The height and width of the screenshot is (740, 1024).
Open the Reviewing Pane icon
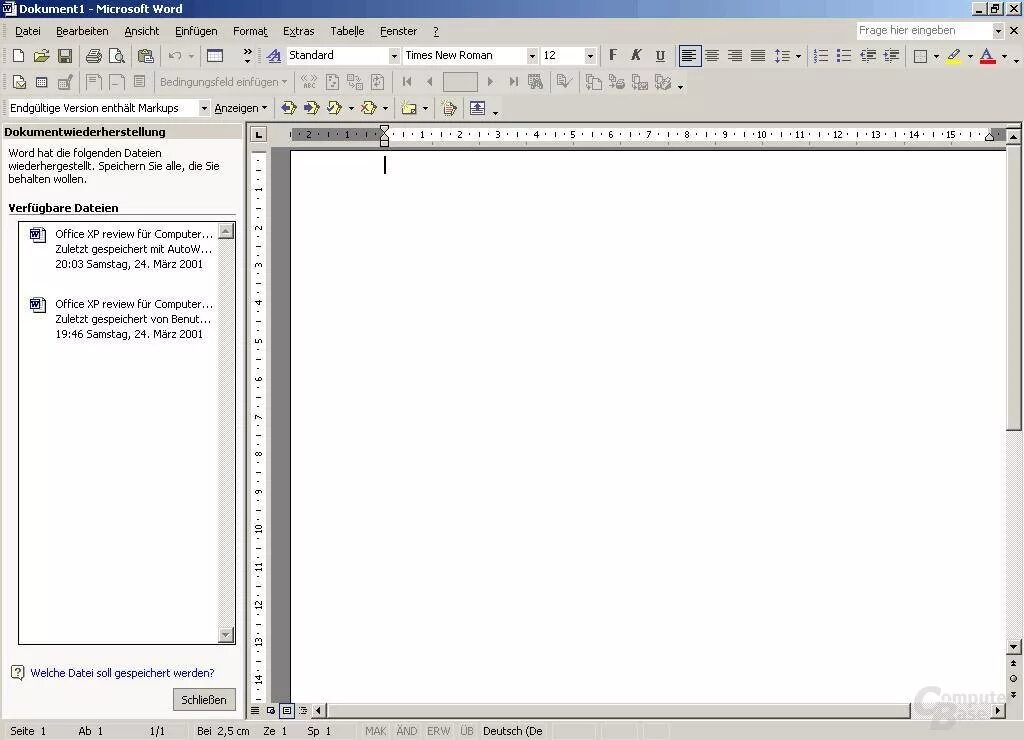coord(477,108)
